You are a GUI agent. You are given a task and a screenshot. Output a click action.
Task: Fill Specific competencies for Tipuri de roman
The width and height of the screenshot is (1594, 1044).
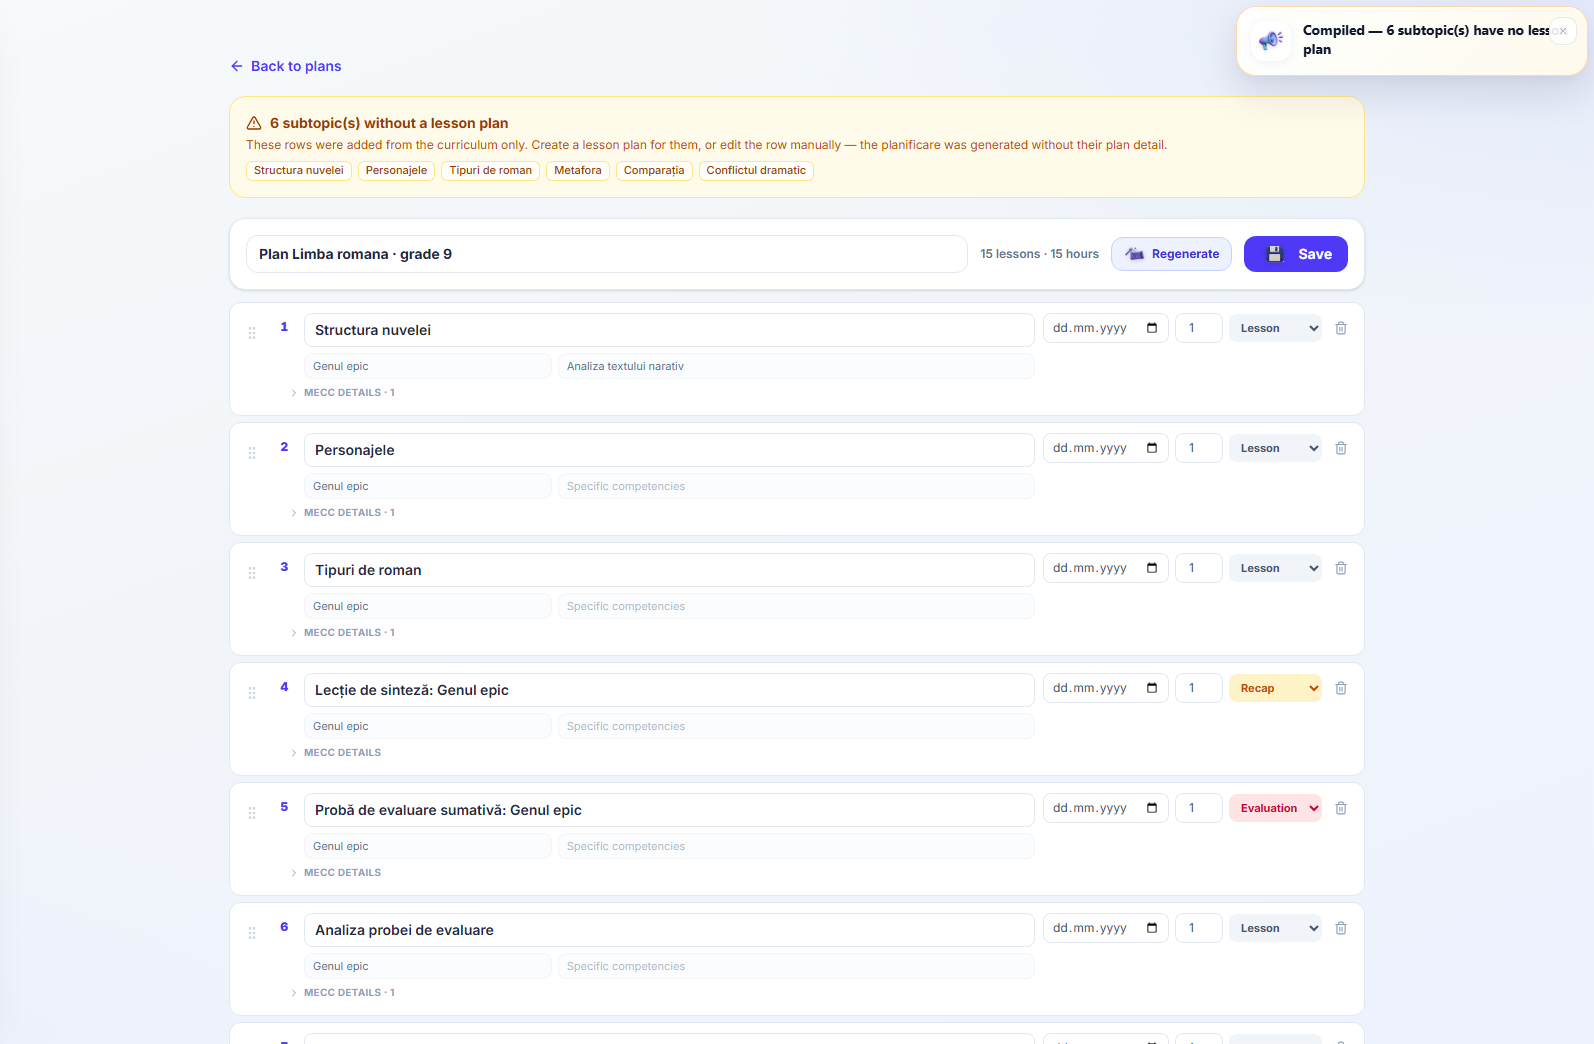click(x=796, y=606)
